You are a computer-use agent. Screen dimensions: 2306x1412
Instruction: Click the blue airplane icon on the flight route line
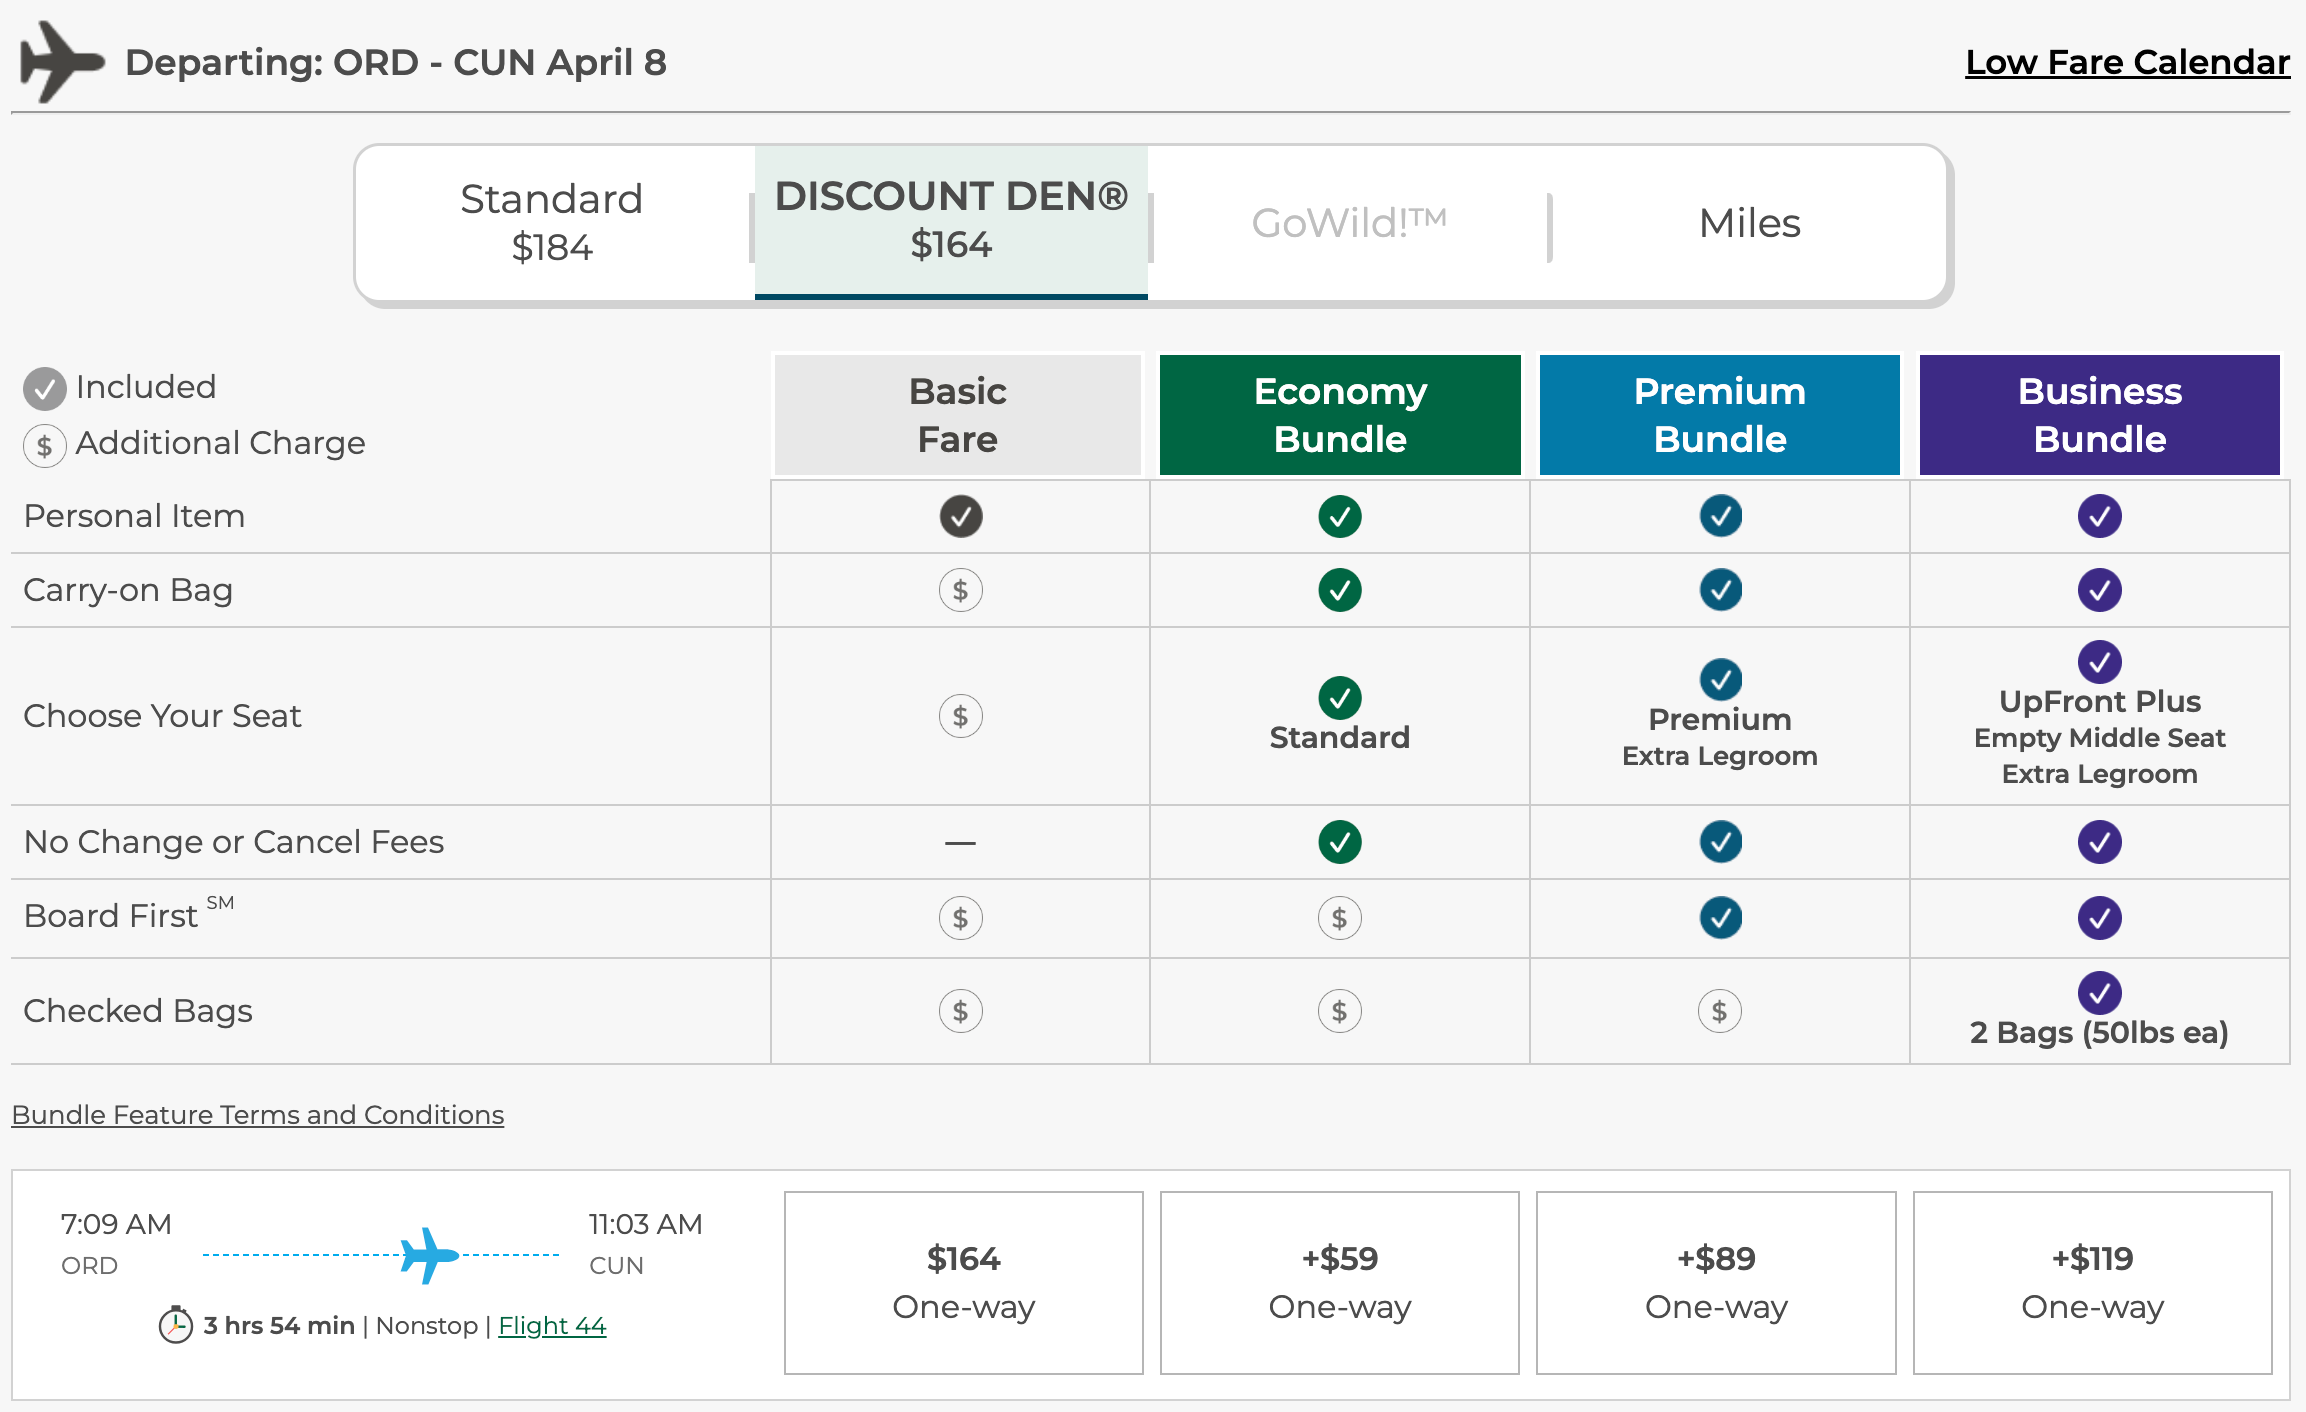[429, 1255]
